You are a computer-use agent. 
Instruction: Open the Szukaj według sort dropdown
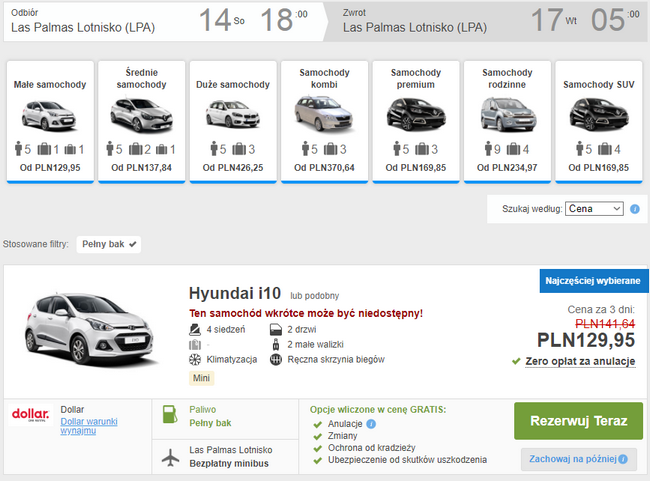[x=594, y=208]
